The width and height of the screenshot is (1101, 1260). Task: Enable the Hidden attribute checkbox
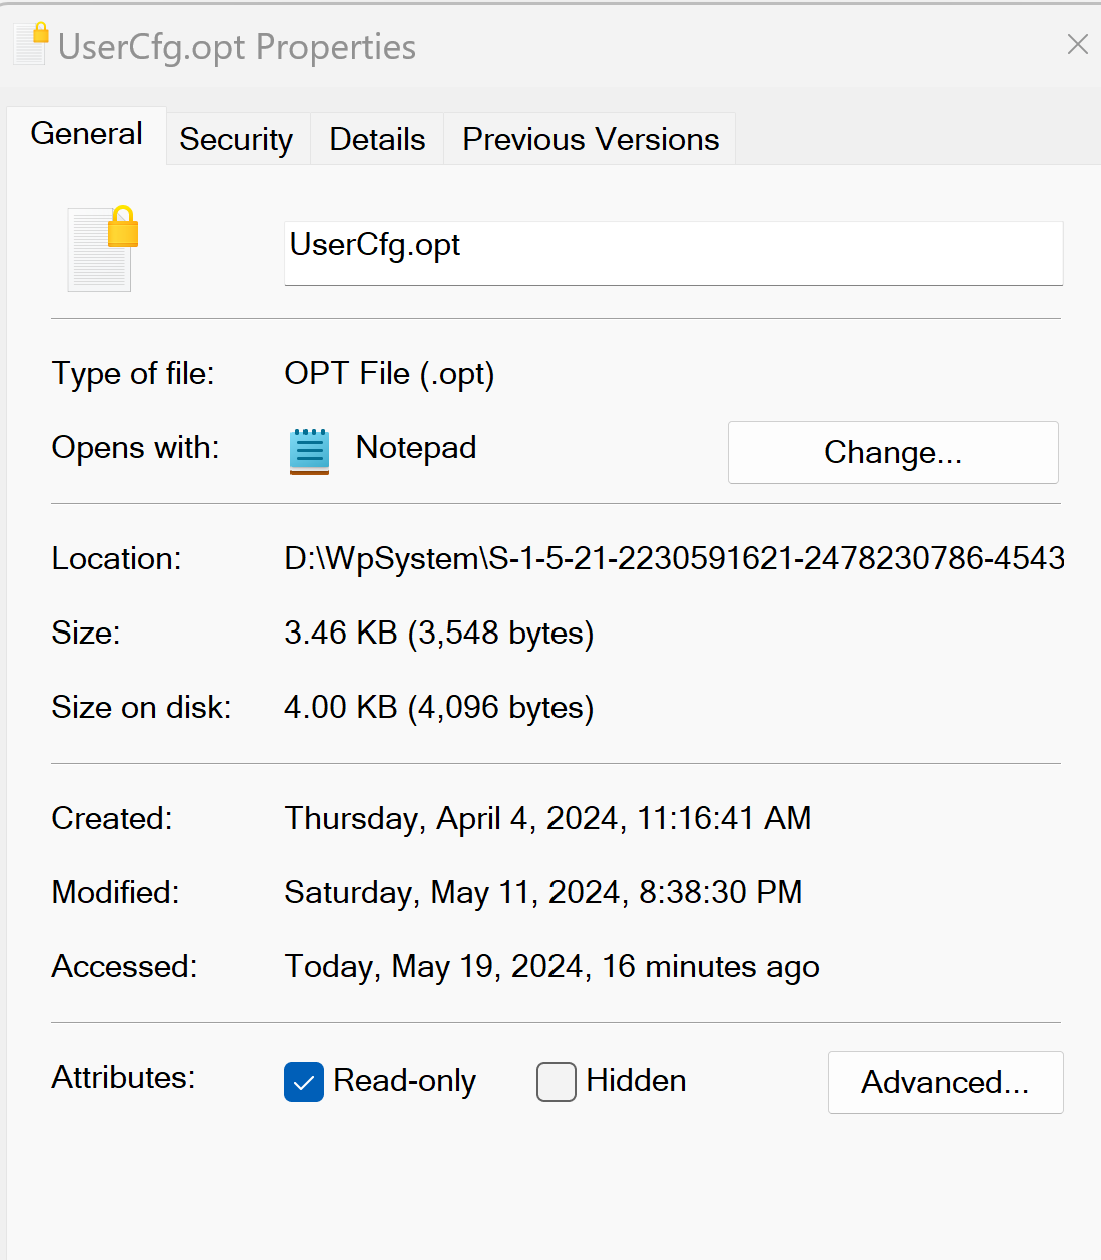pyautogui.click(x=556, y=1082)
